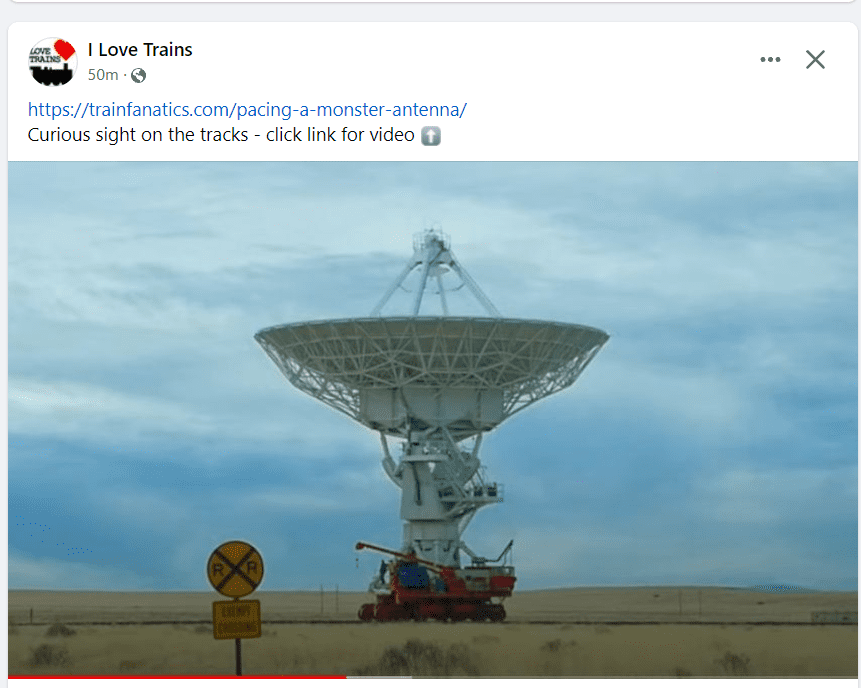
Task: Open the I Love Trains profile picture
Action: (52, 61)
